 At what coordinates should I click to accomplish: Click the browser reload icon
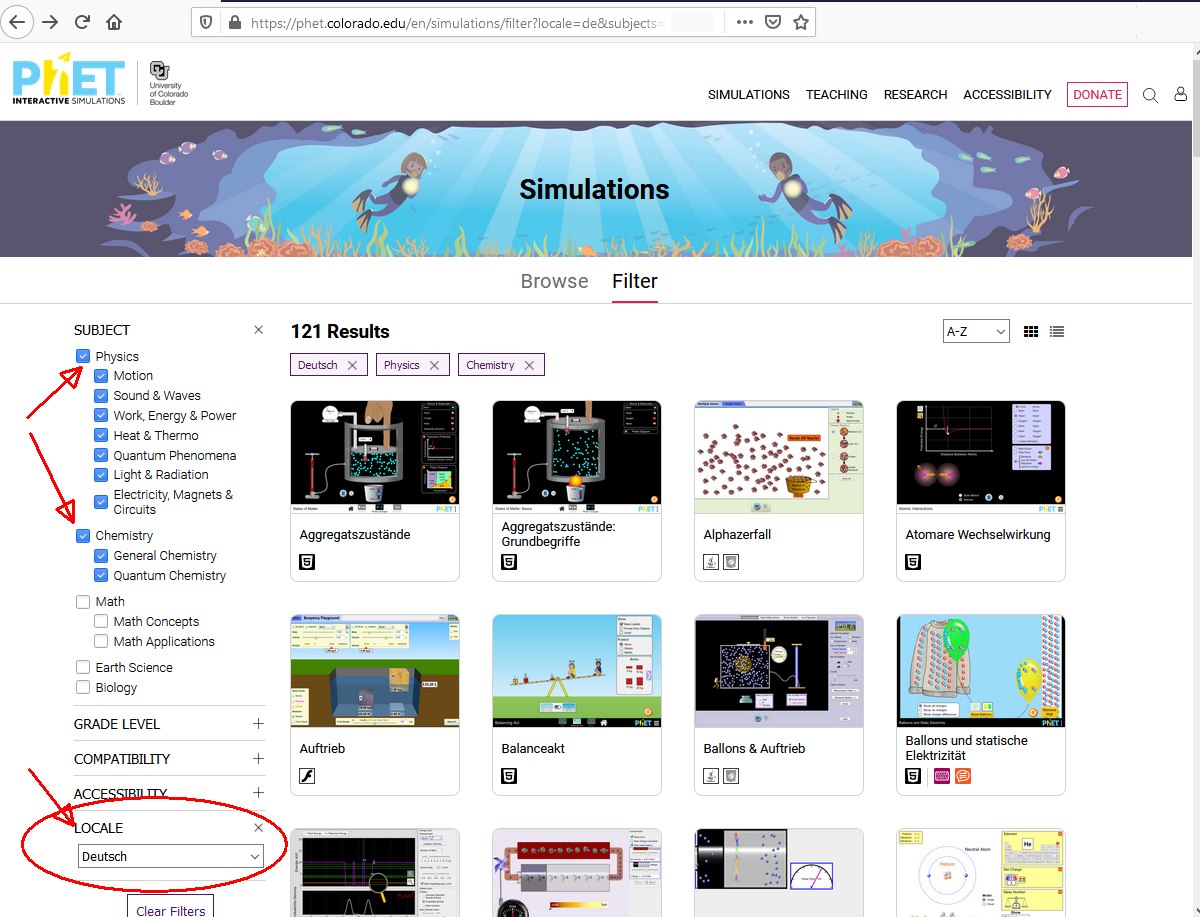coord(82,22)
